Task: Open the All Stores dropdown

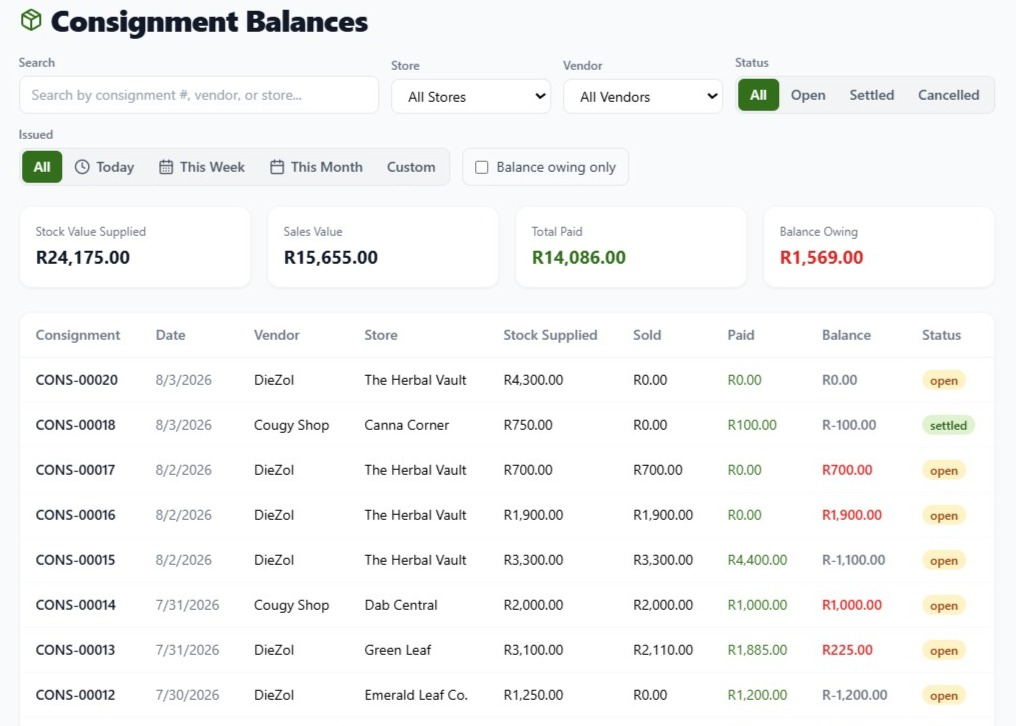Action: (x=471, y=97)
